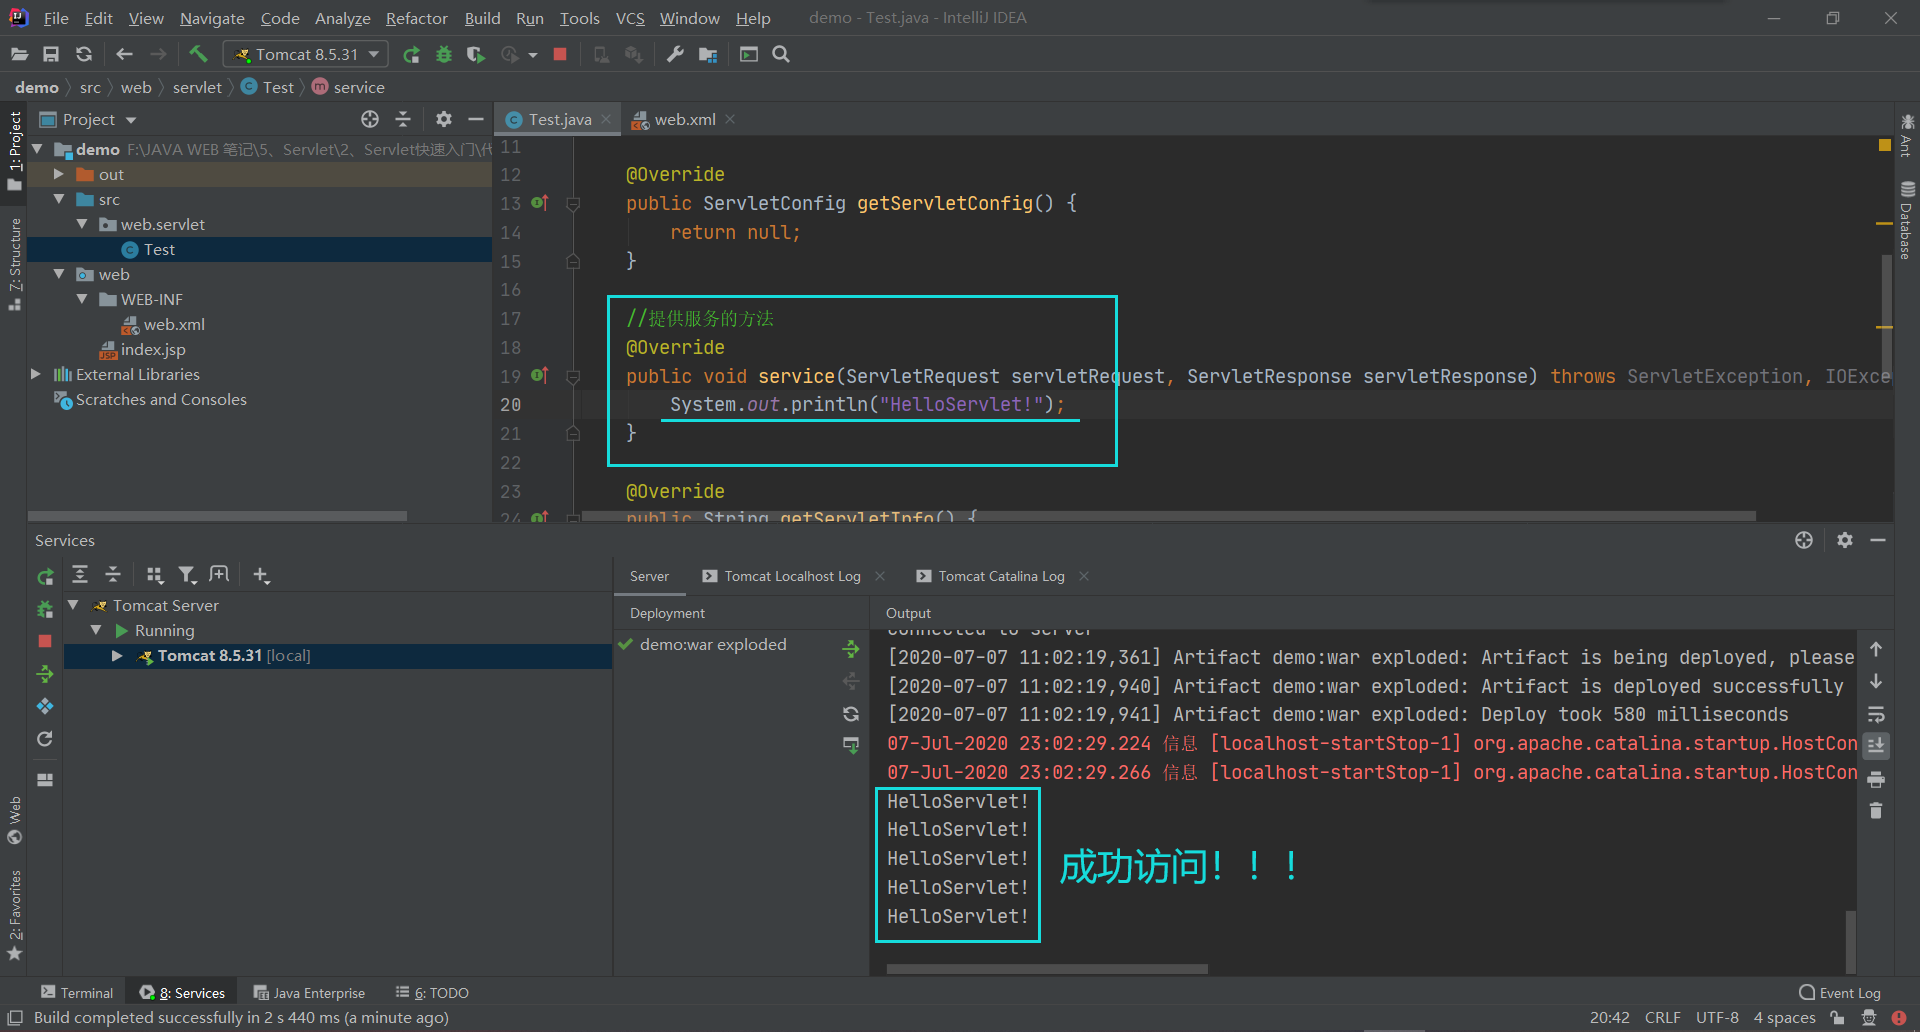This screenshot has width=1920, height=1032.
Task: Collapse the web.servlet package node
Action: (x=82, y=224)
